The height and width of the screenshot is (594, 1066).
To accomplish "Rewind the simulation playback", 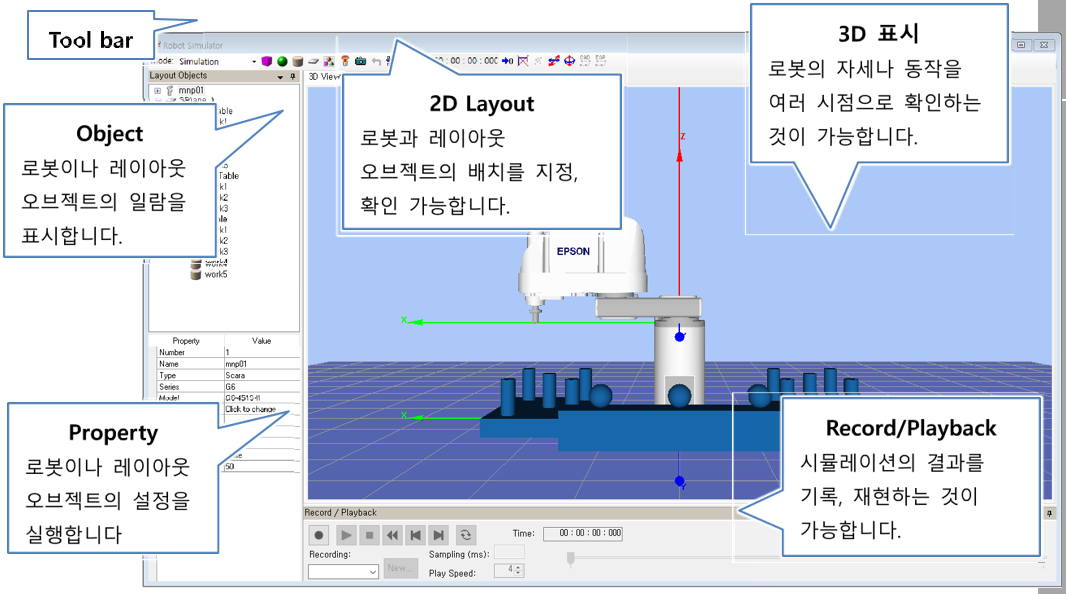I will pyautogui.click(x=392, y=535).
